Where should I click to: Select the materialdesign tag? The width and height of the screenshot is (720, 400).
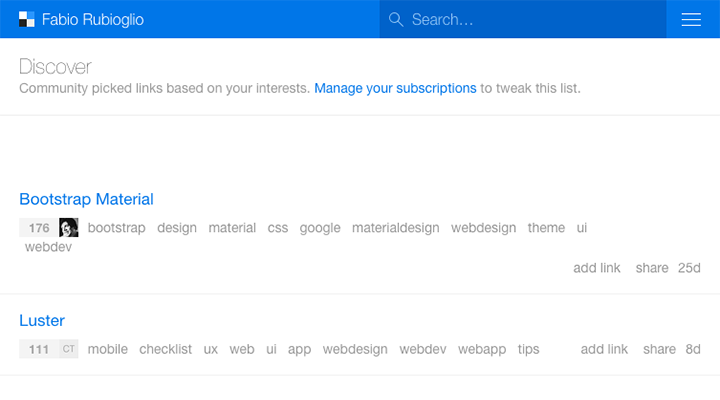[x=395, y=228]
